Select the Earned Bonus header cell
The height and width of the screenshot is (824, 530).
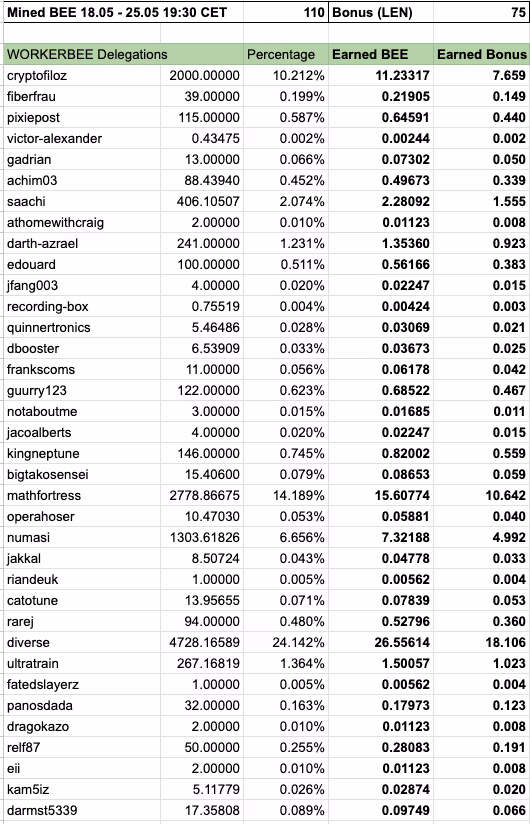tap(481, 55)
